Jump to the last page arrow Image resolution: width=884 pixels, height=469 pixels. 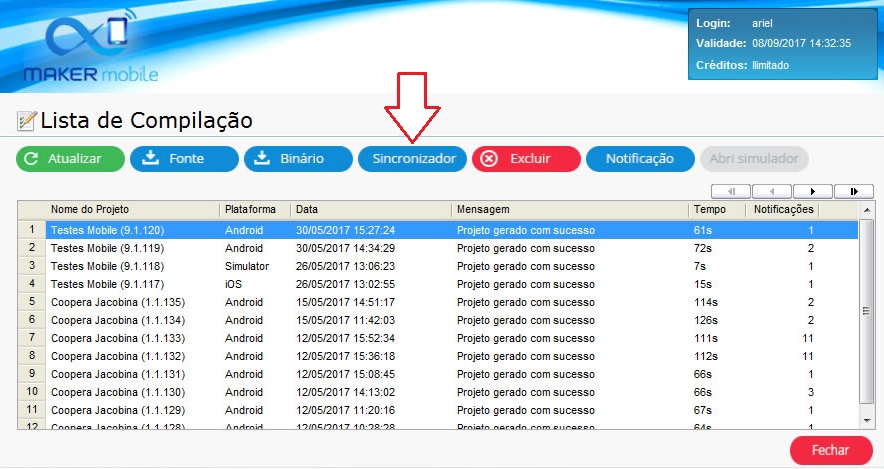pyautogui.click(x=853, y=191)
